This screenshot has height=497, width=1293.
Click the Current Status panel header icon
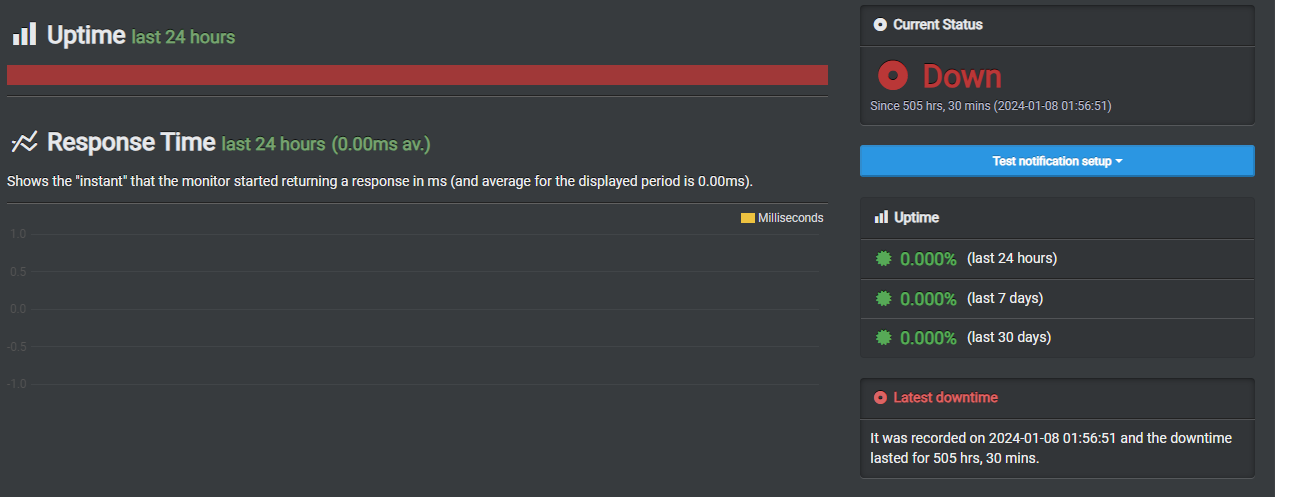coord(880,25)
